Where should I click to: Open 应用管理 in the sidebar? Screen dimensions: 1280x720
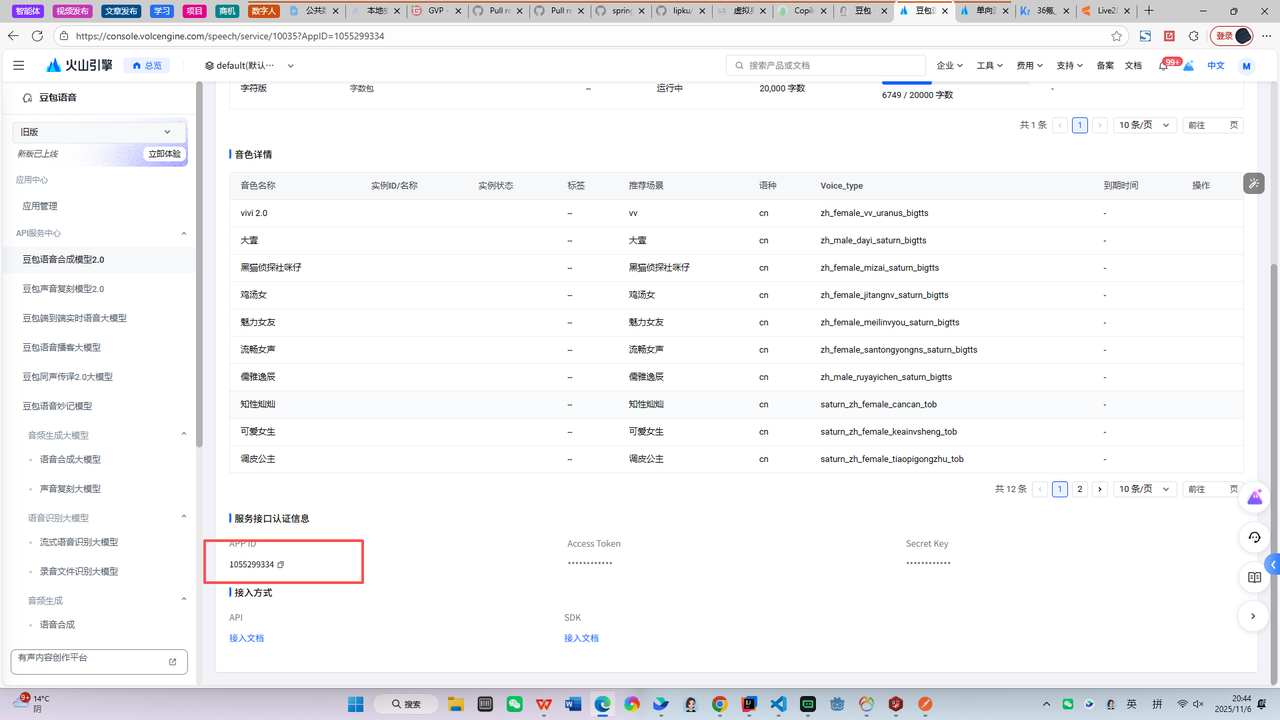(x=40, y=206)
